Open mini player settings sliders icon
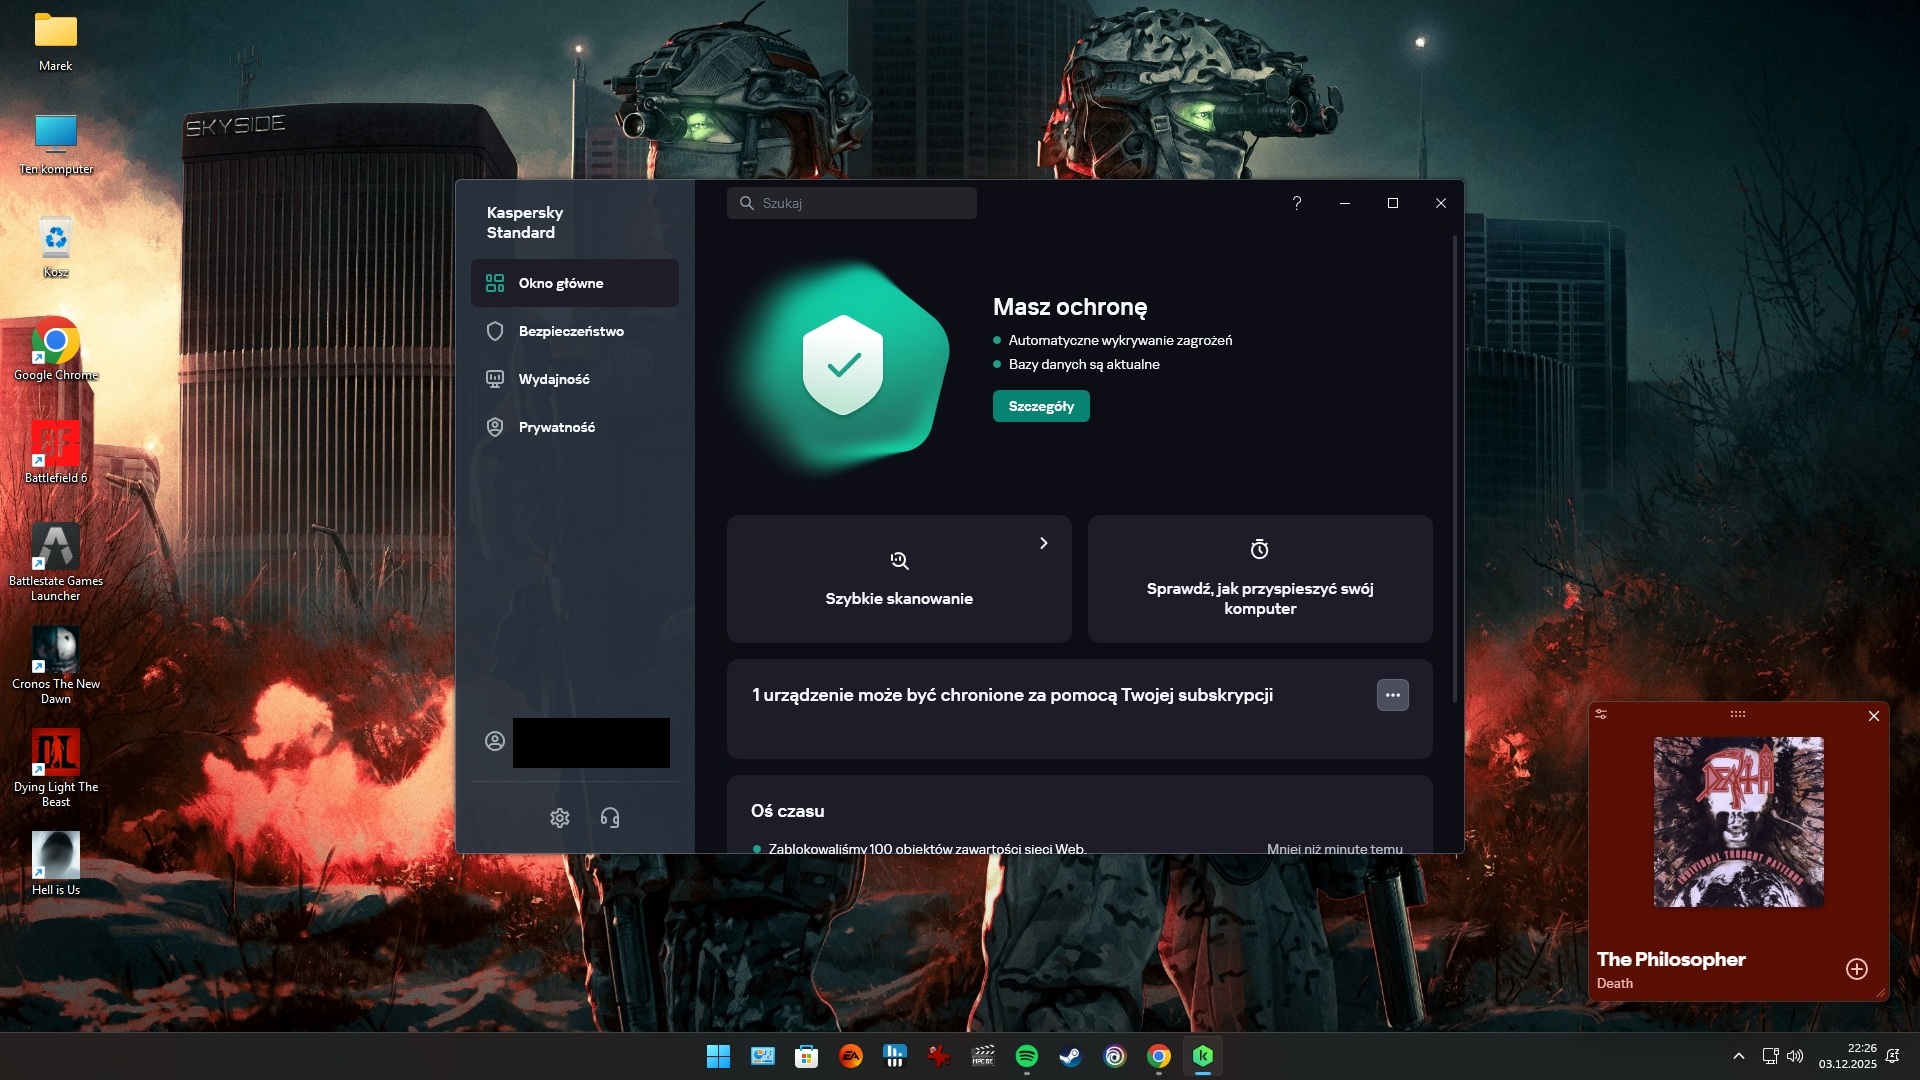 tap(1601, 714)
